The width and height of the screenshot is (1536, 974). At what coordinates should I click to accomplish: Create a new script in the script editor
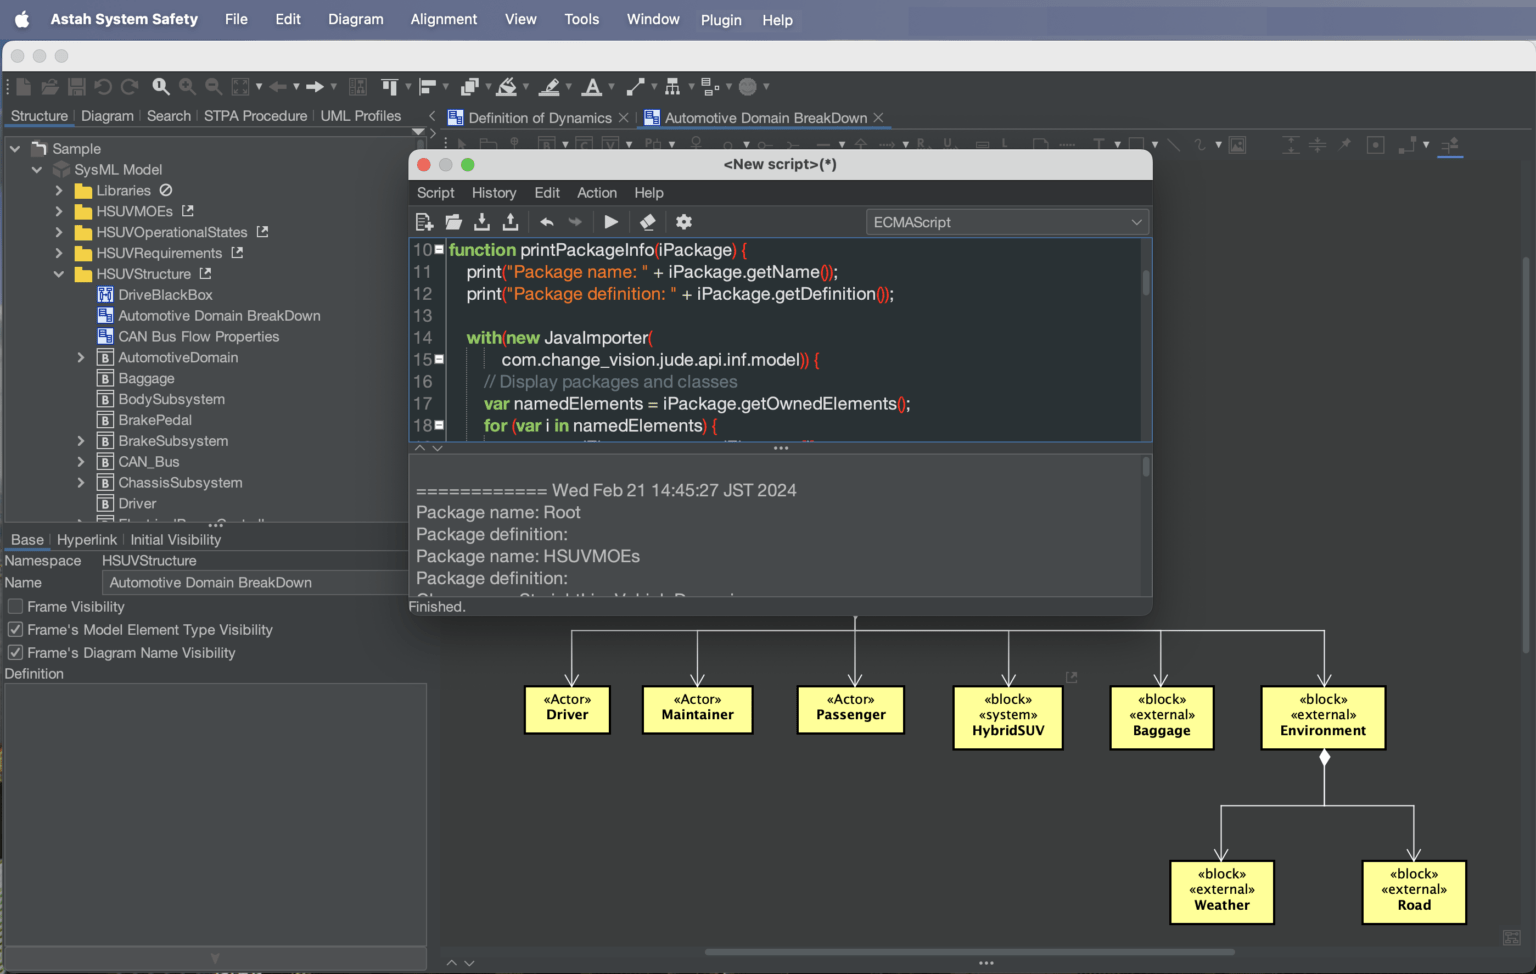(x=423, y=221)
